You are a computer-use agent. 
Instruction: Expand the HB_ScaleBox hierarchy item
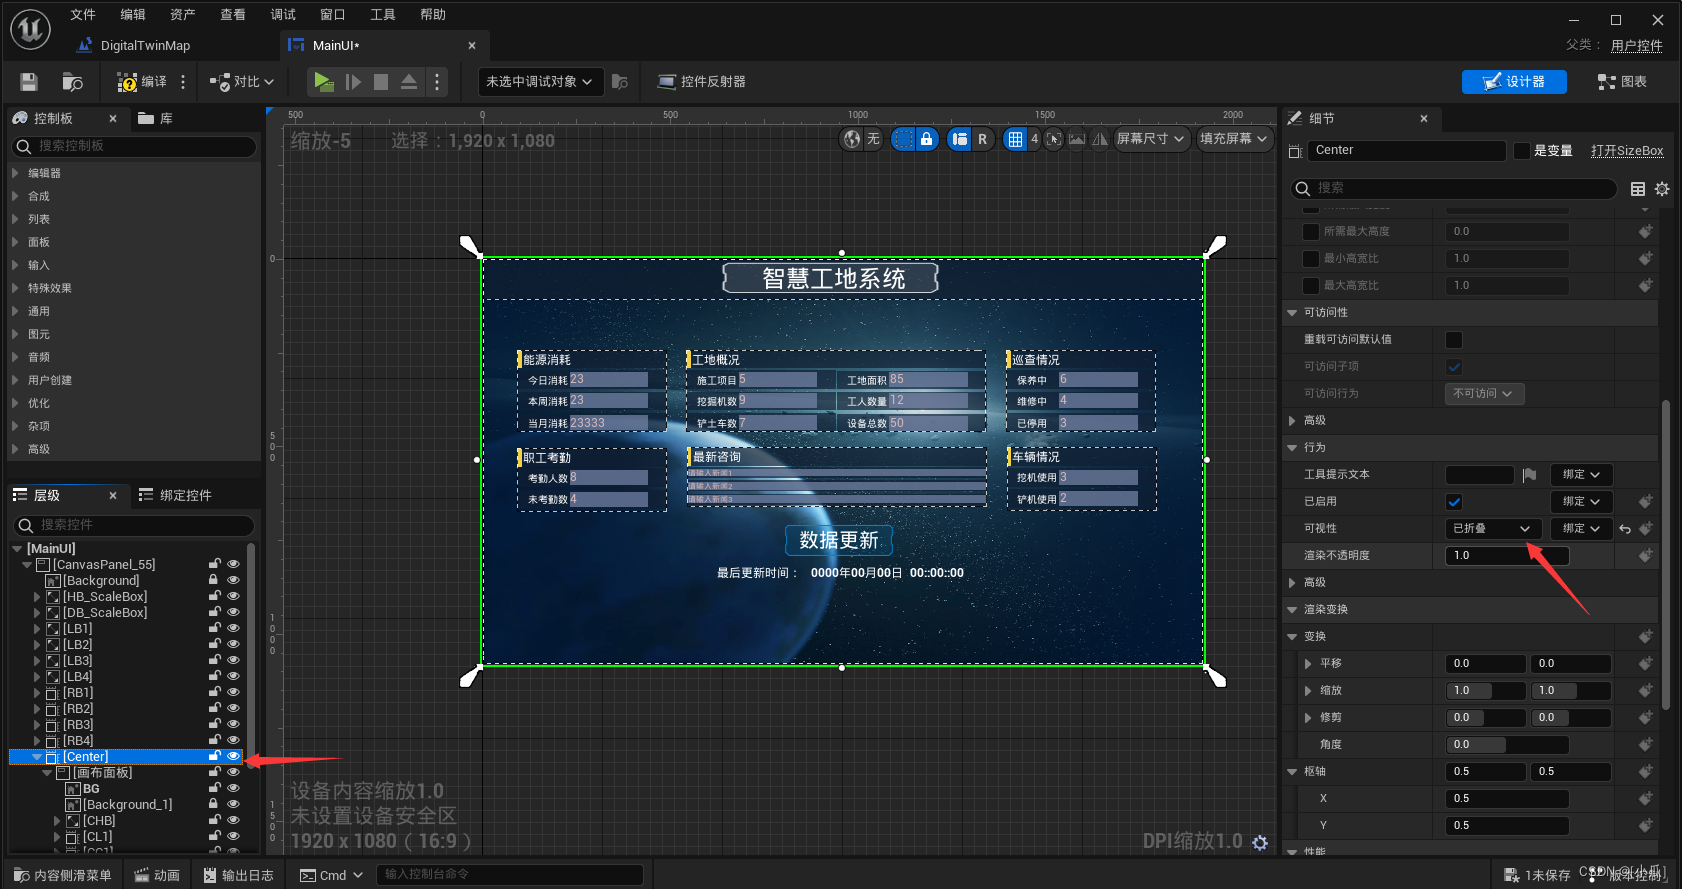click(37, 597)
